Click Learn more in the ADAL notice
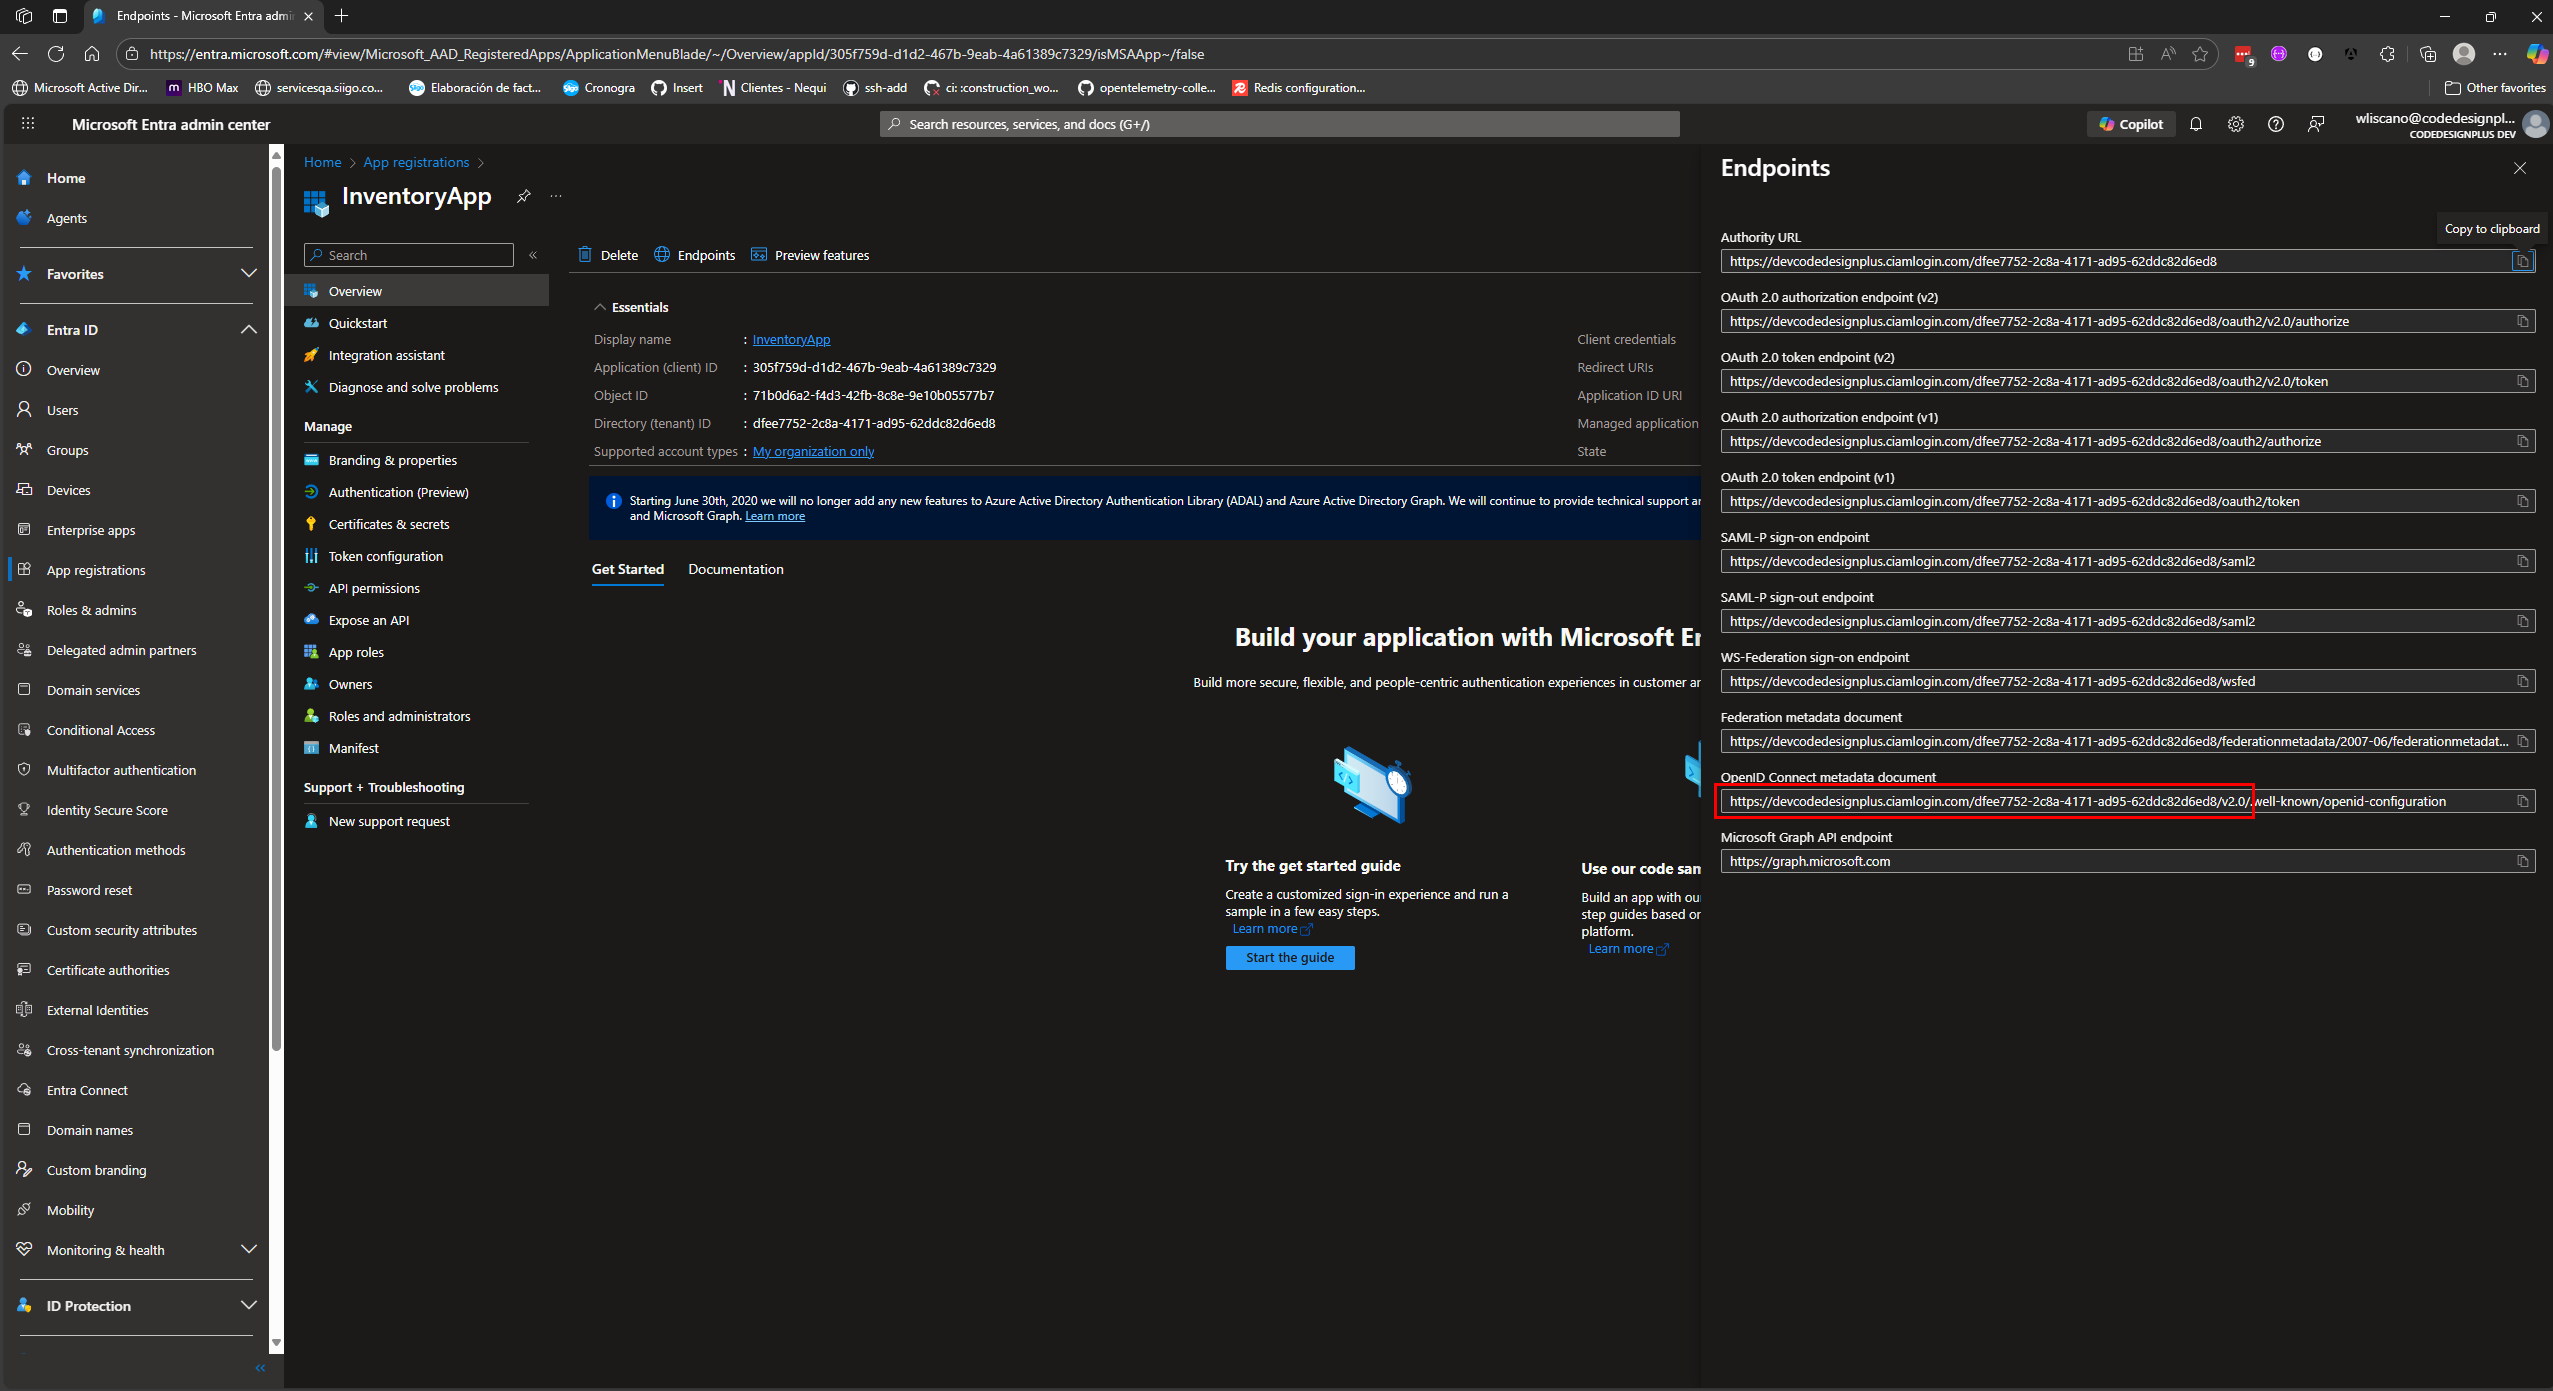 click(x=775, y=516)
